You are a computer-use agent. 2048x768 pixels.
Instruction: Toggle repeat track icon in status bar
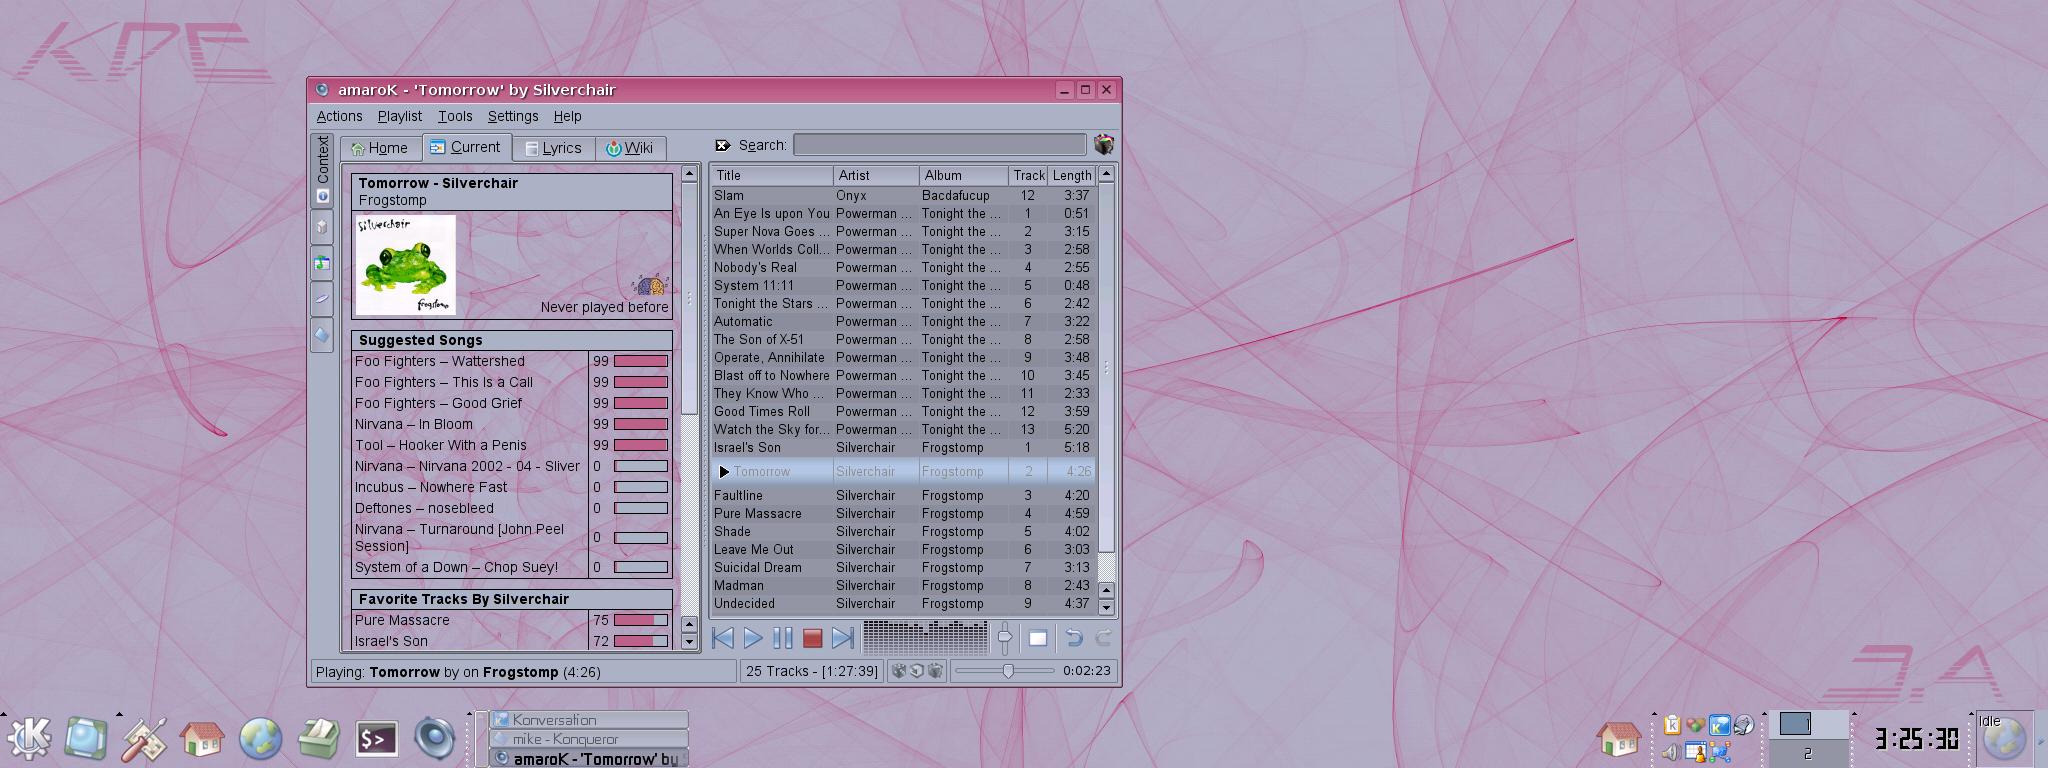[917, 671]
